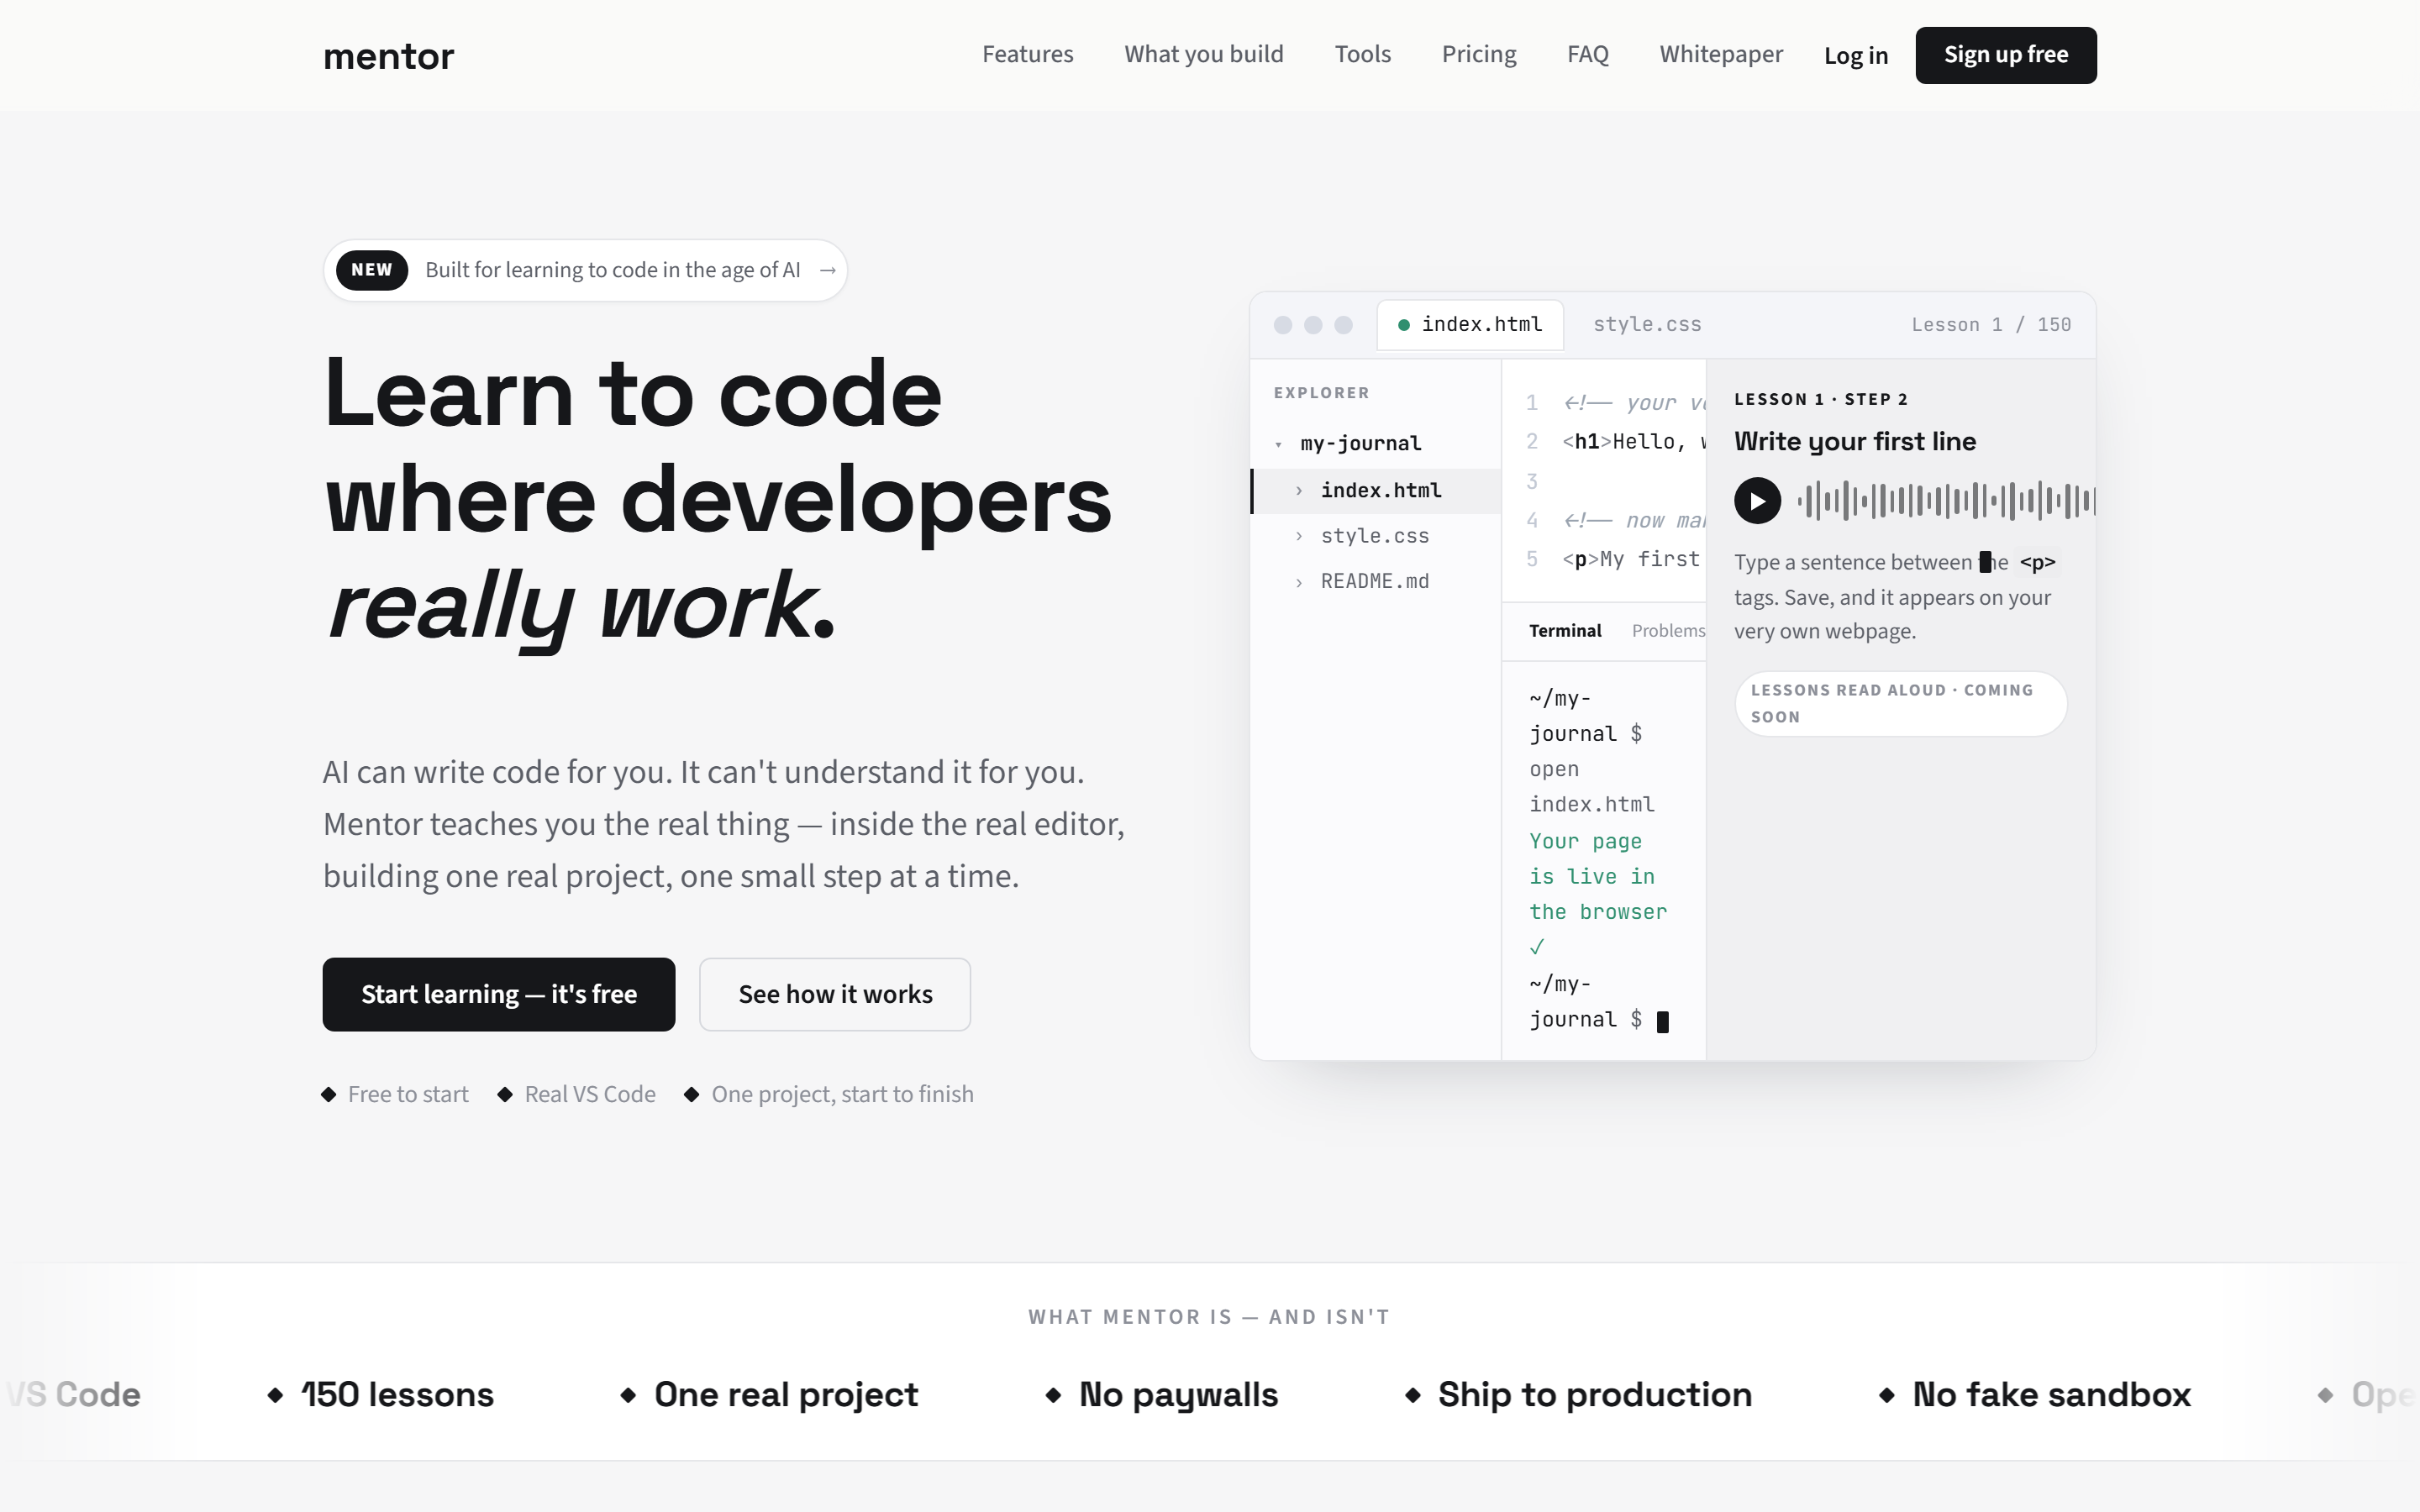2420x1512 pixels.
Task: Collapse the my-journal folder
Action: [1278, 444]
